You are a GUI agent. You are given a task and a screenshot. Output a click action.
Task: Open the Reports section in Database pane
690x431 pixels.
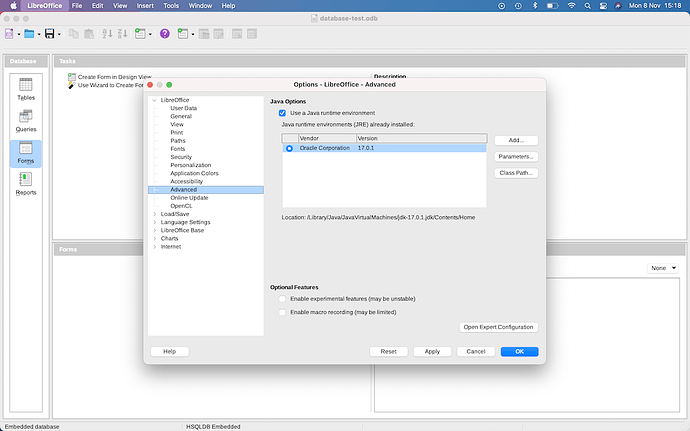26,184
